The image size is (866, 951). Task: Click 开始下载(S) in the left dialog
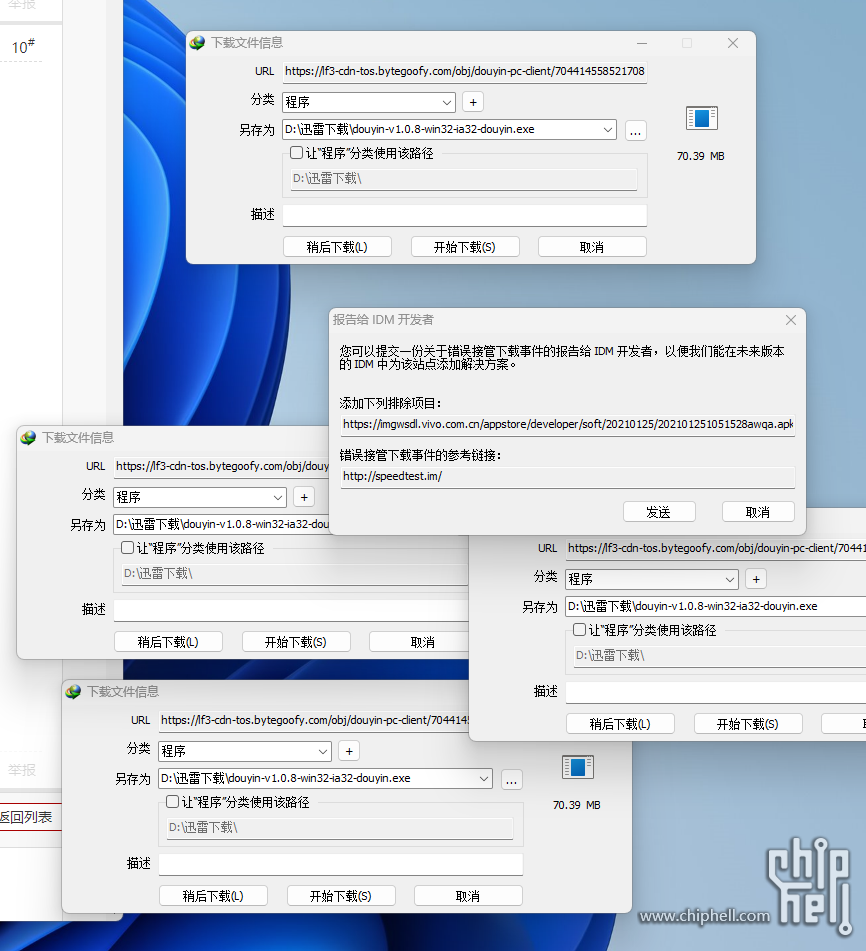[296, 642]
